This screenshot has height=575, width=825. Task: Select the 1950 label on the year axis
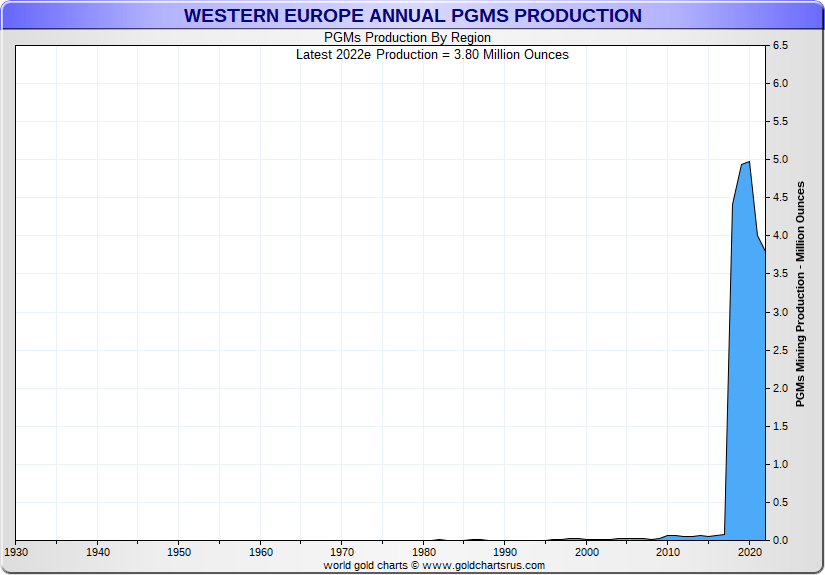(178, 551)
